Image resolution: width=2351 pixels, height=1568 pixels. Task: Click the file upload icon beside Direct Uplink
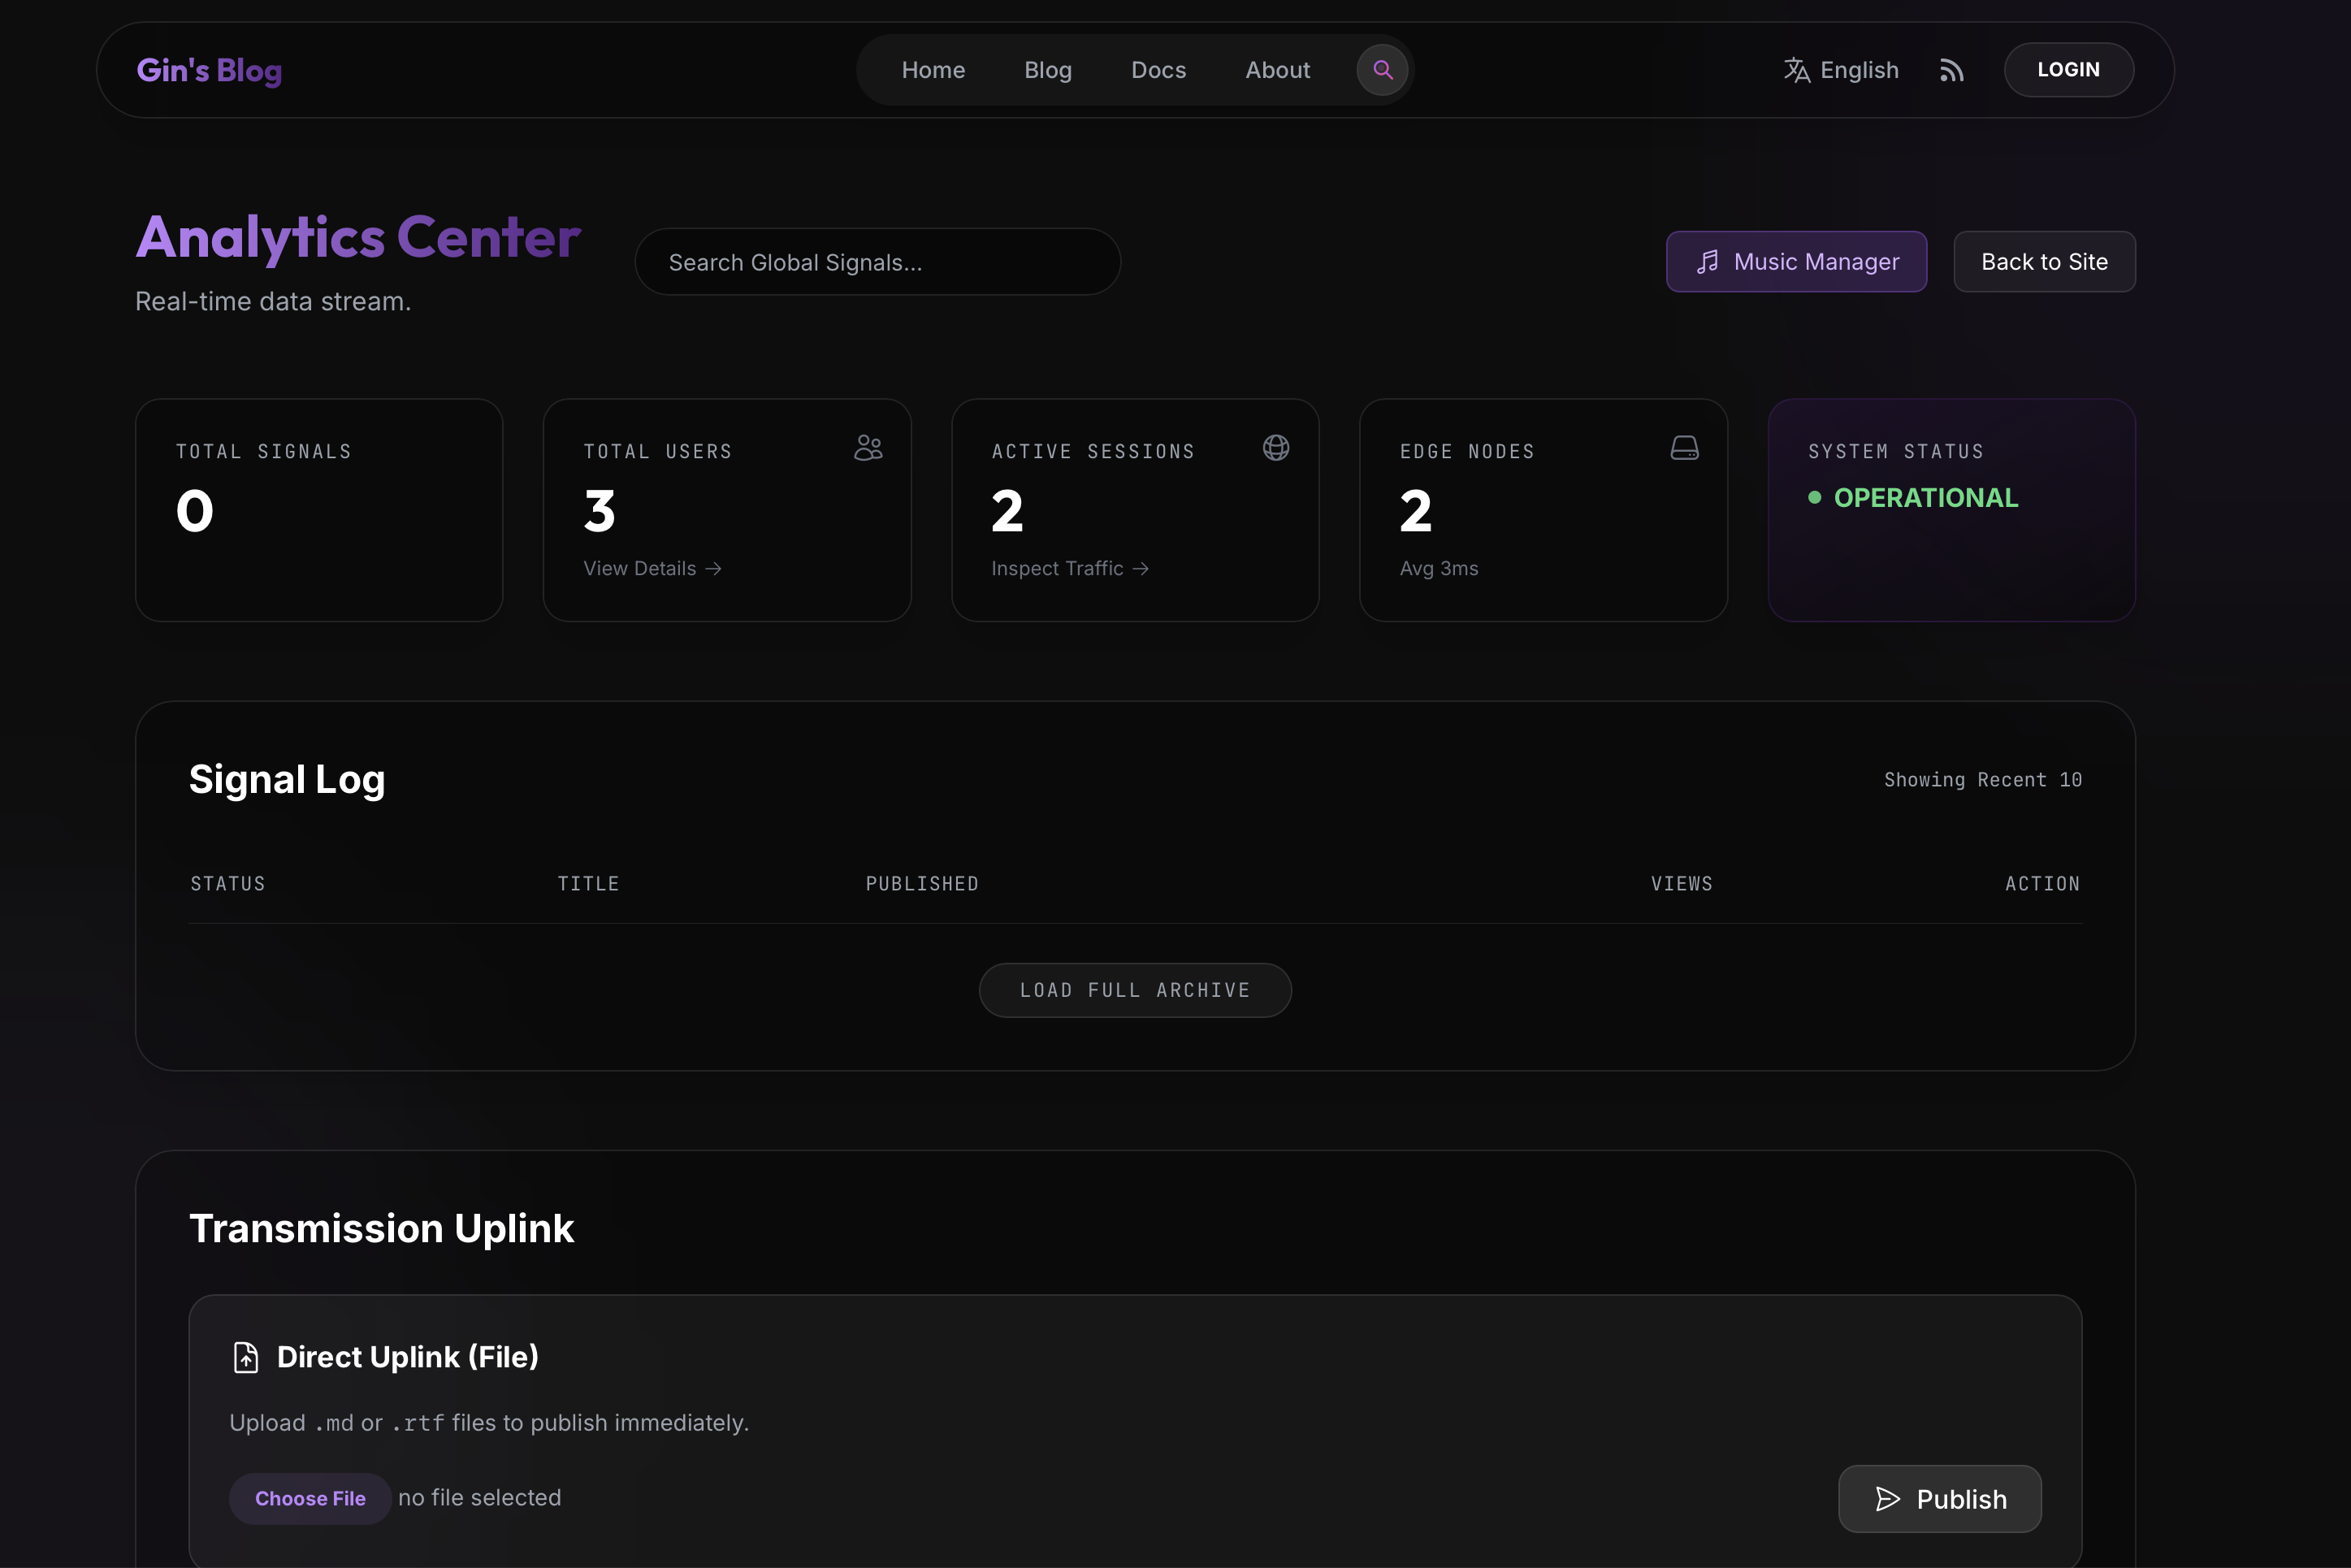click(246, 1357)
